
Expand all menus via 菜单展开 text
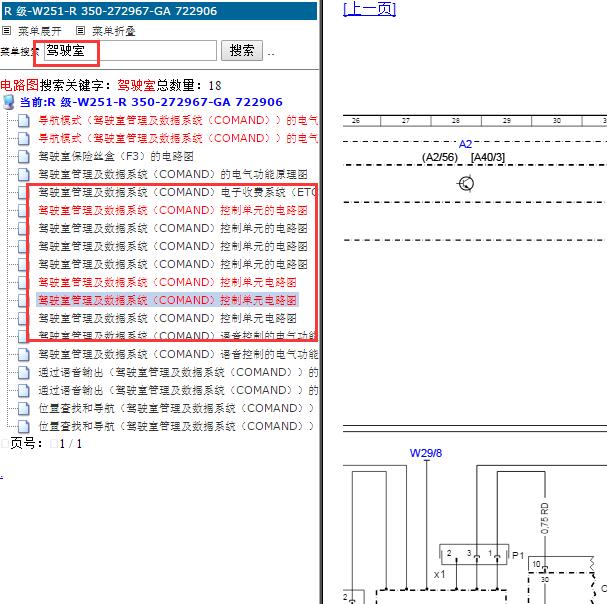pyautogui.click(x=40, y=31)
